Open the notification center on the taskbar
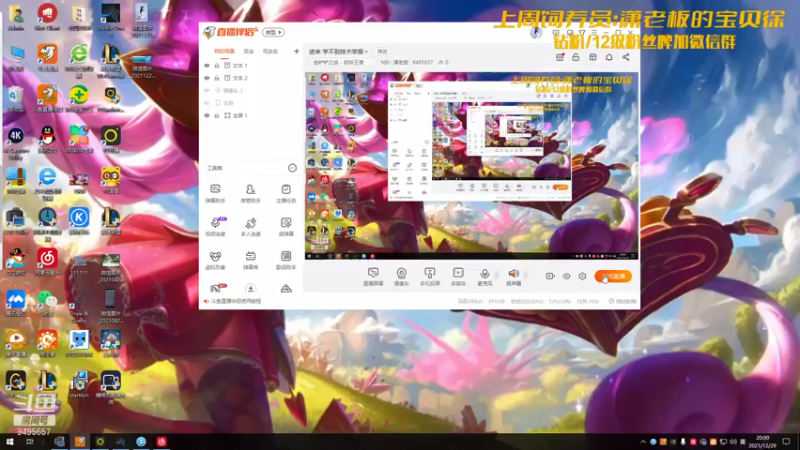Viewport: 800px width, 450px height. (x=786, y=442)
